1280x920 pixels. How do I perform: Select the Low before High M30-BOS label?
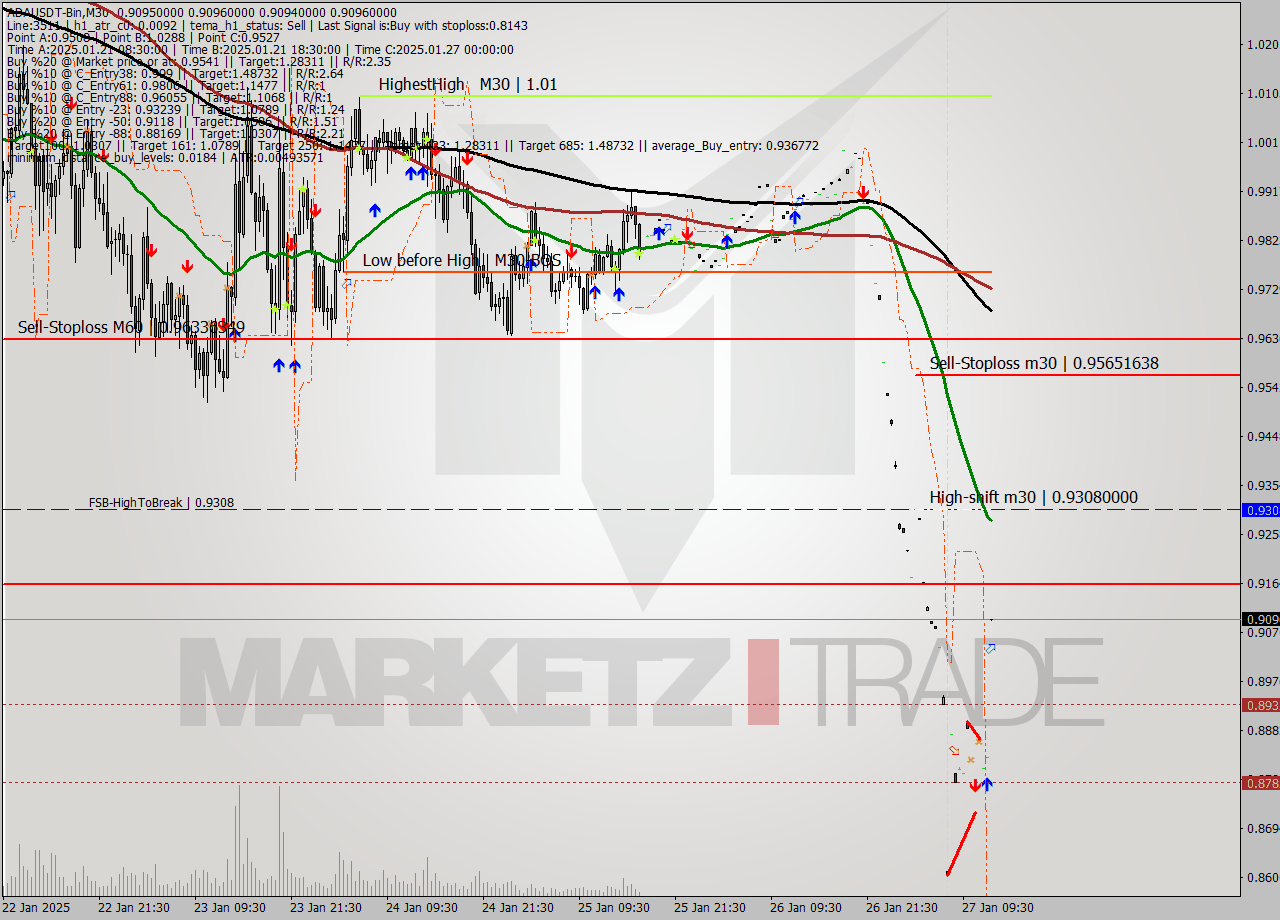point(461,261)
